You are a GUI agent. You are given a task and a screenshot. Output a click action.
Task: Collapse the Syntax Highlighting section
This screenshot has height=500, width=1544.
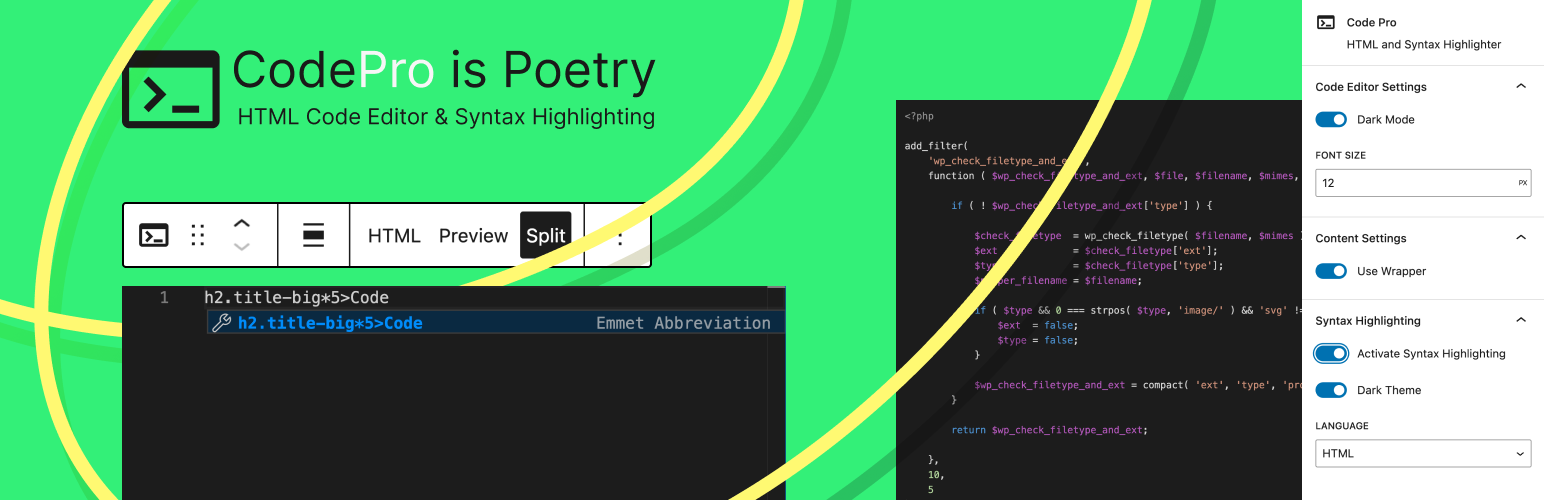click(x=1521, y=320)
